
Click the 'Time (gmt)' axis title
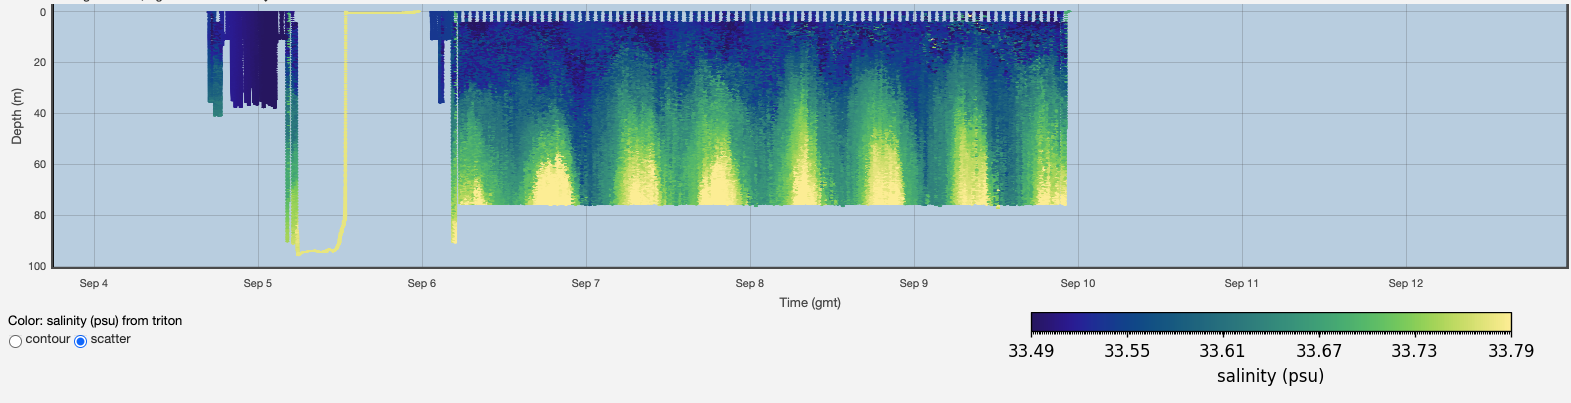810,302
